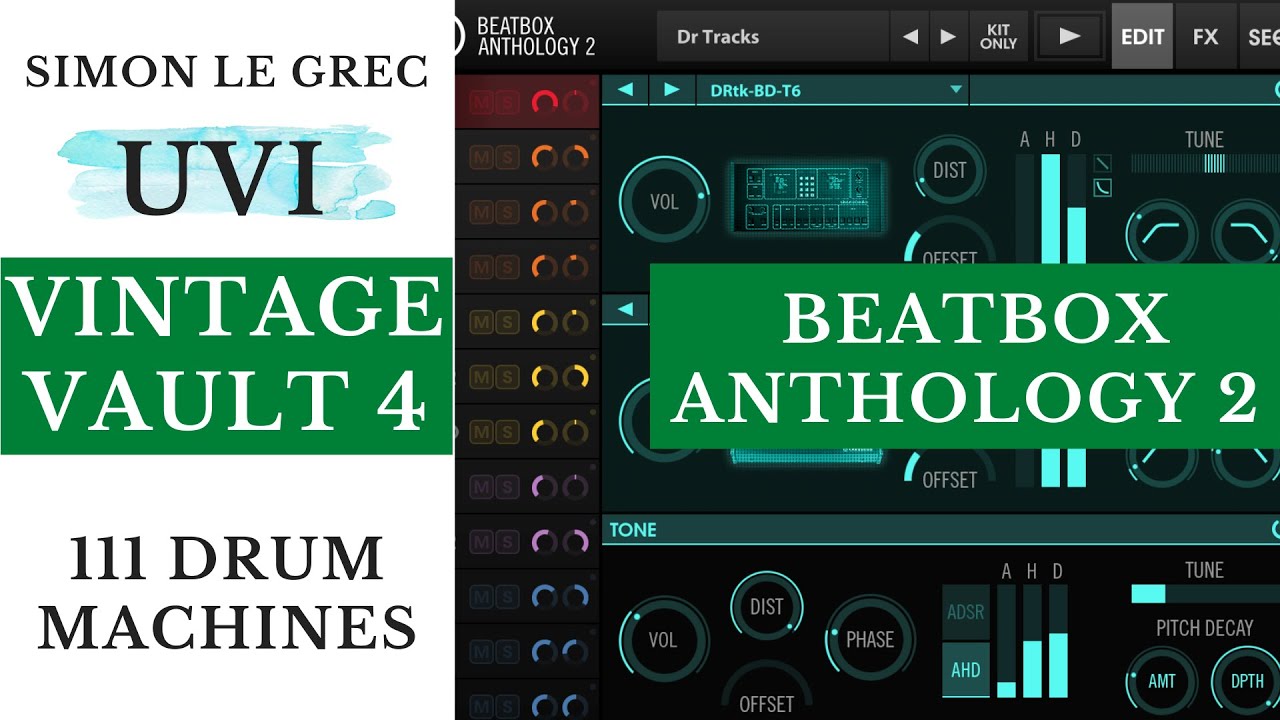Click the TUNE strip in DRtk-BD-T6 layer

[1204, 163]
